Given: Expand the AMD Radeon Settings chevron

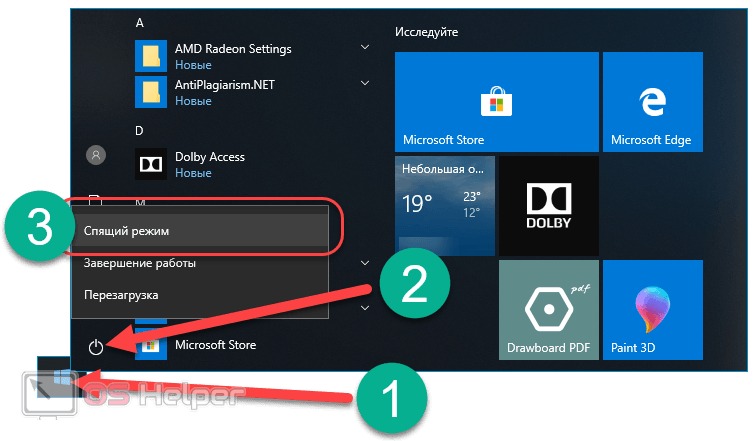Looking at the screenshot, I should coord(365,47).
